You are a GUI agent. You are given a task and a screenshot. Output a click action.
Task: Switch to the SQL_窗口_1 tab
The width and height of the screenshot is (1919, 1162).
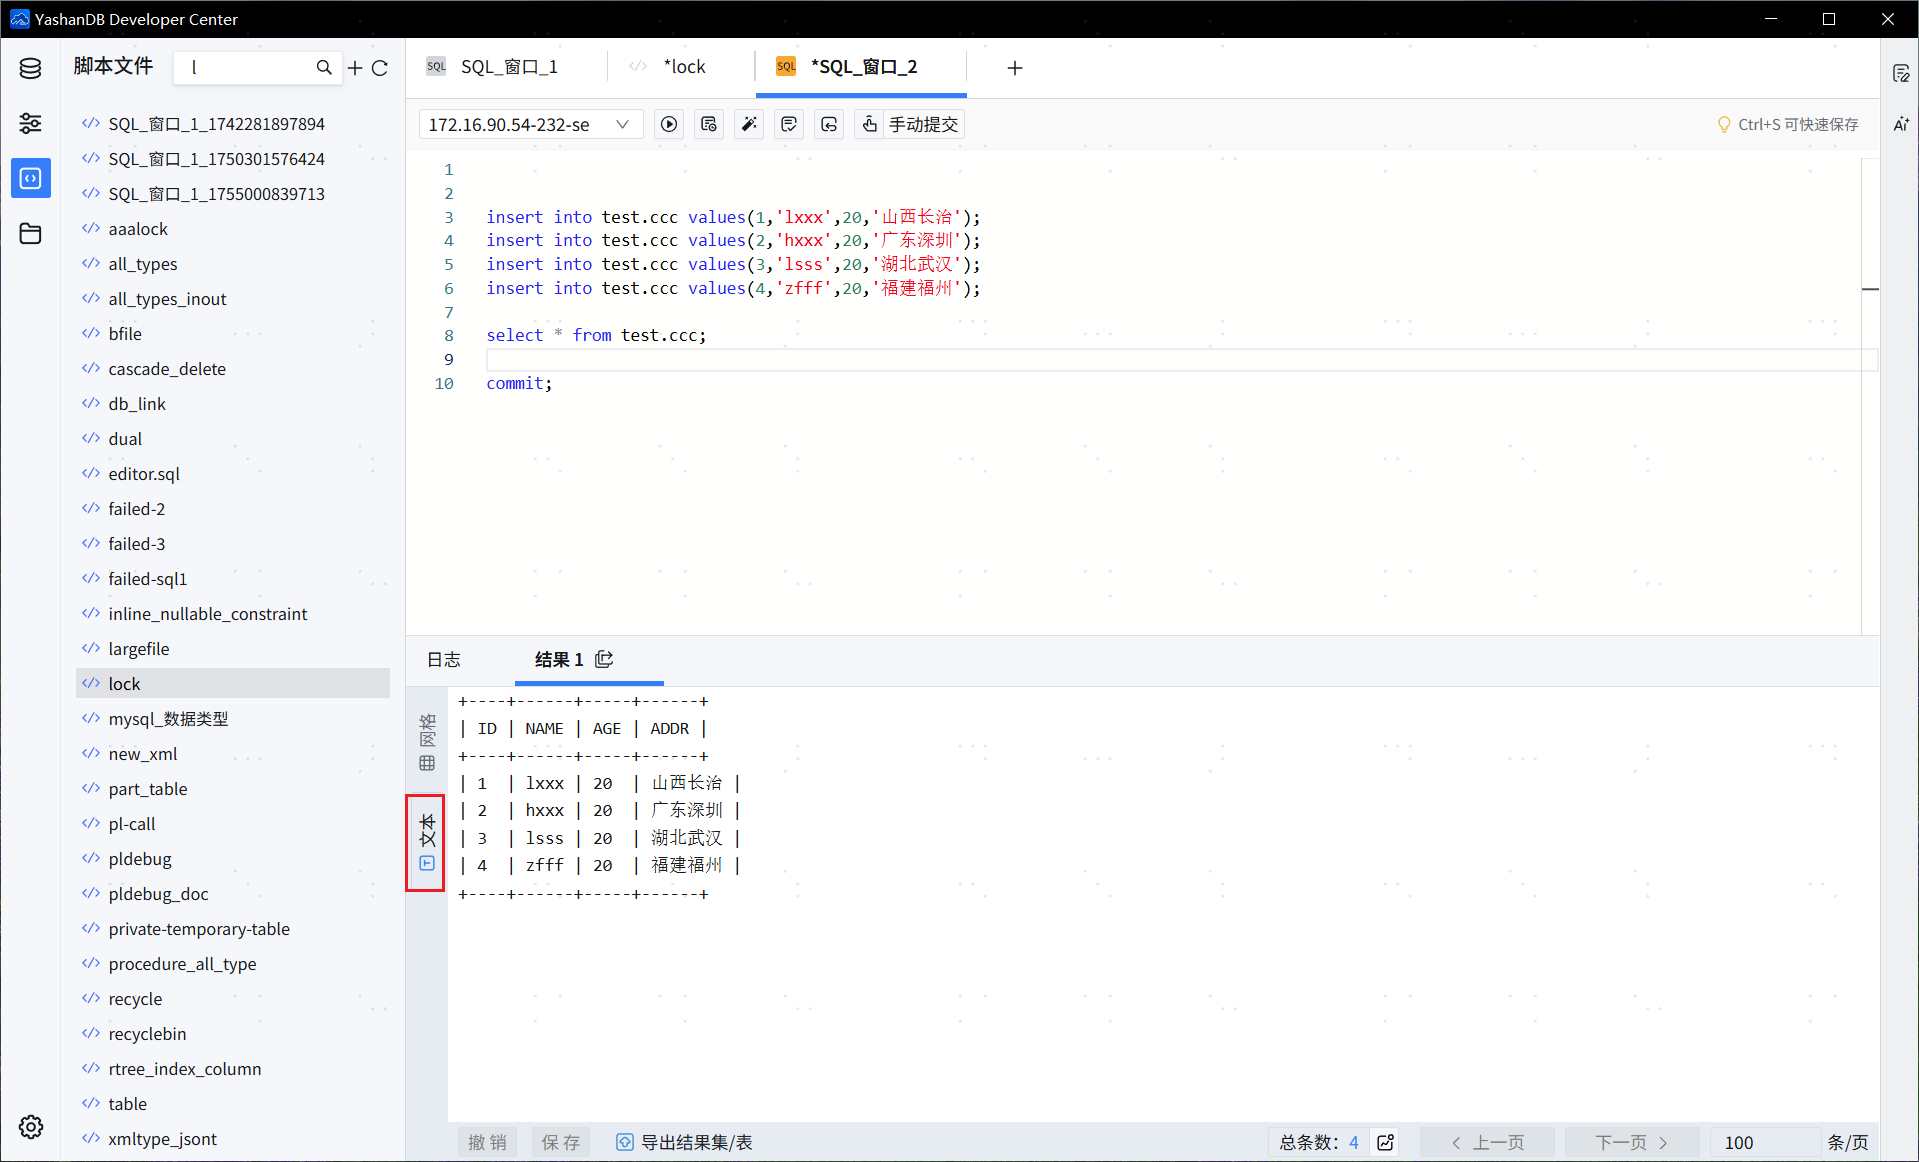coord(508,67)
